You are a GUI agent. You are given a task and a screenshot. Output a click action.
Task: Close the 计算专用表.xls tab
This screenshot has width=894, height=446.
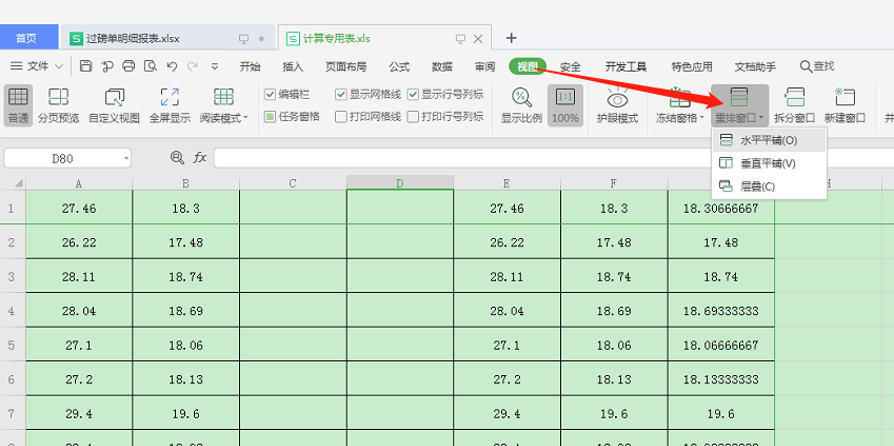[478, 39]
